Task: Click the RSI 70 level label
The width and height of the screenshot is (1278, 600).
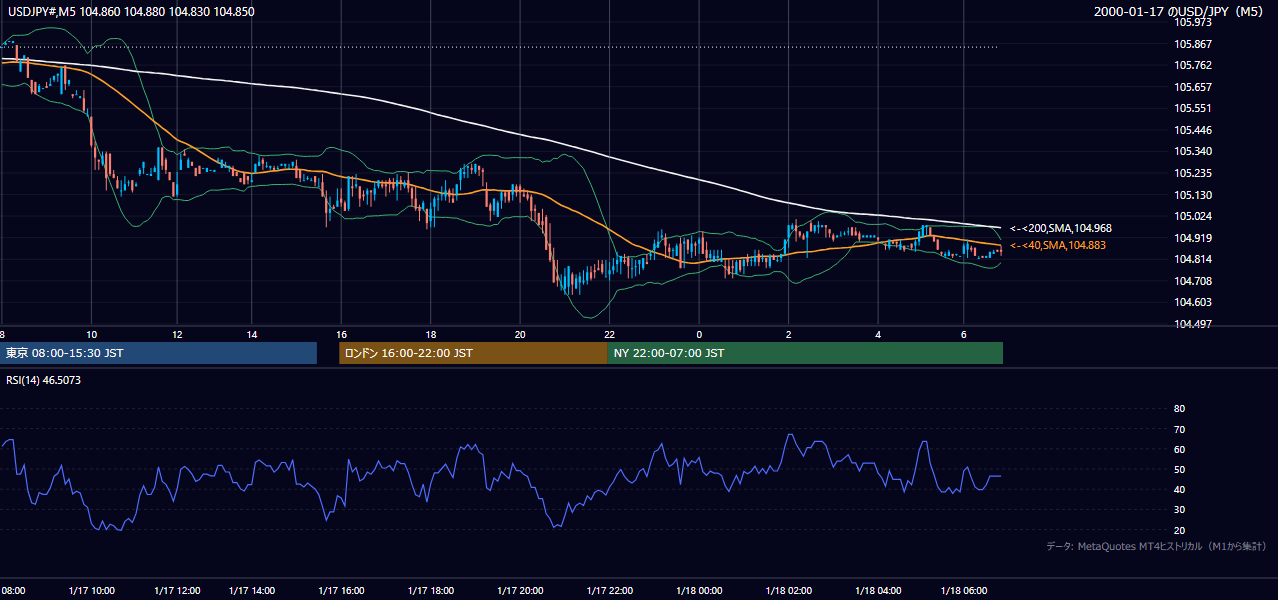Action: pyautogui.click(x=1179, y=429)
